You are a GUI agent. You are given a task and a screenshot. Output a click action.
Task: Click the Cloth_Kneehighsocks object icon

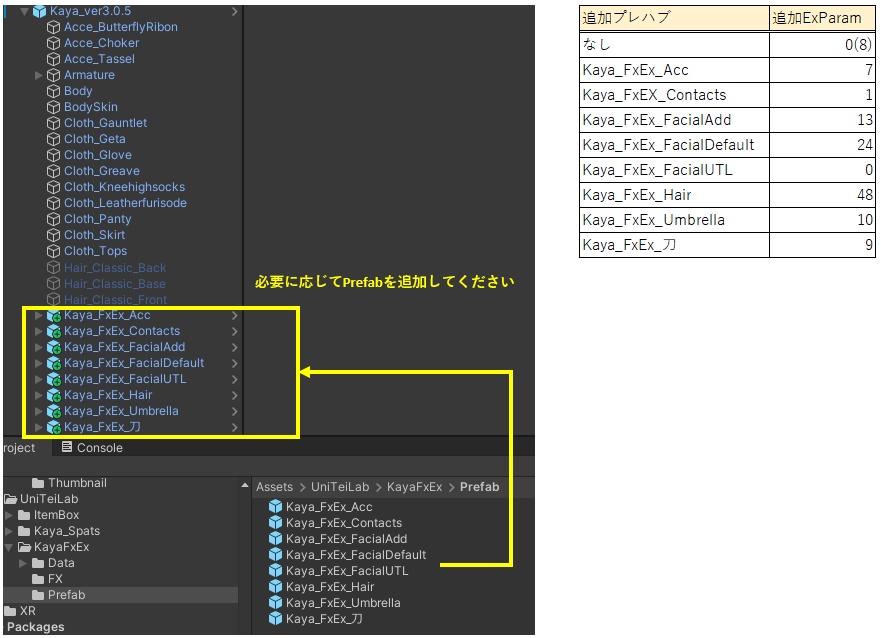point(53,187)
